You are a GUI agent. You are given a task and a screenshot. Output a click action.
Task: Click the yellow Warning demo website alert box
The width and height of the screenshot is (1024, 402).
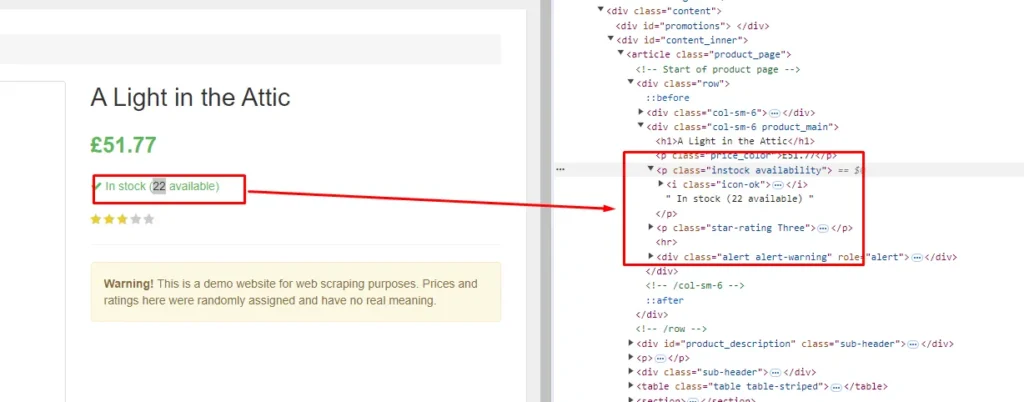295,292
